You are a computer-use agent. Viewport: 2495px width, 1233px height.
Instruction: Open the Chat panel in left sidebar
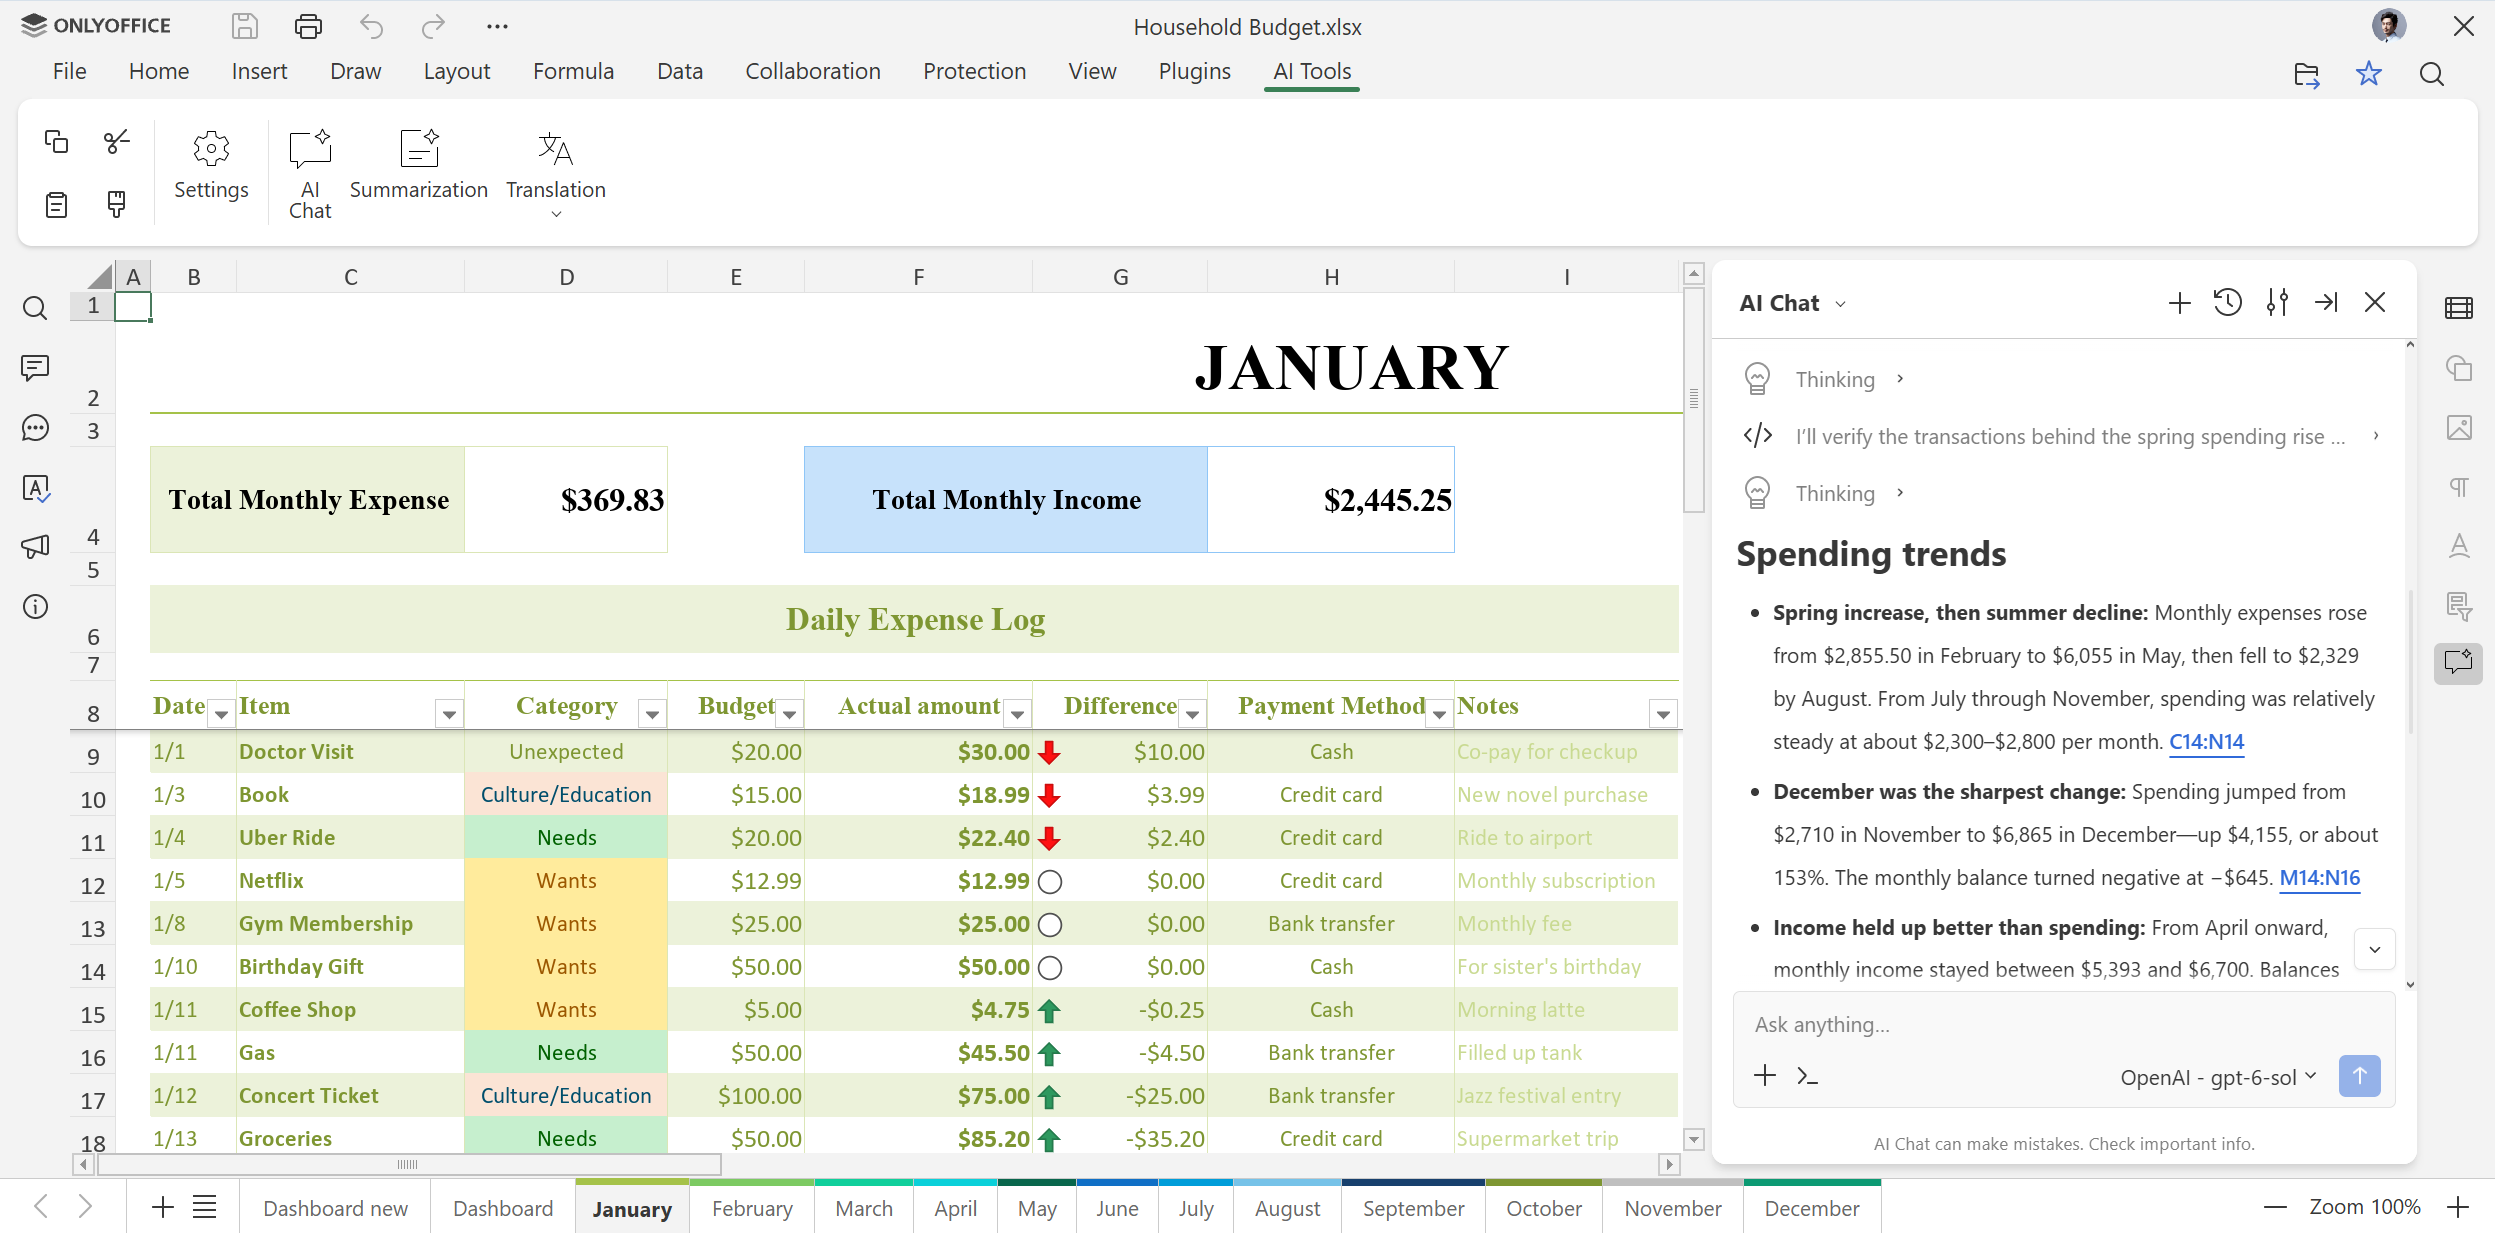click(x=35, y=428)
